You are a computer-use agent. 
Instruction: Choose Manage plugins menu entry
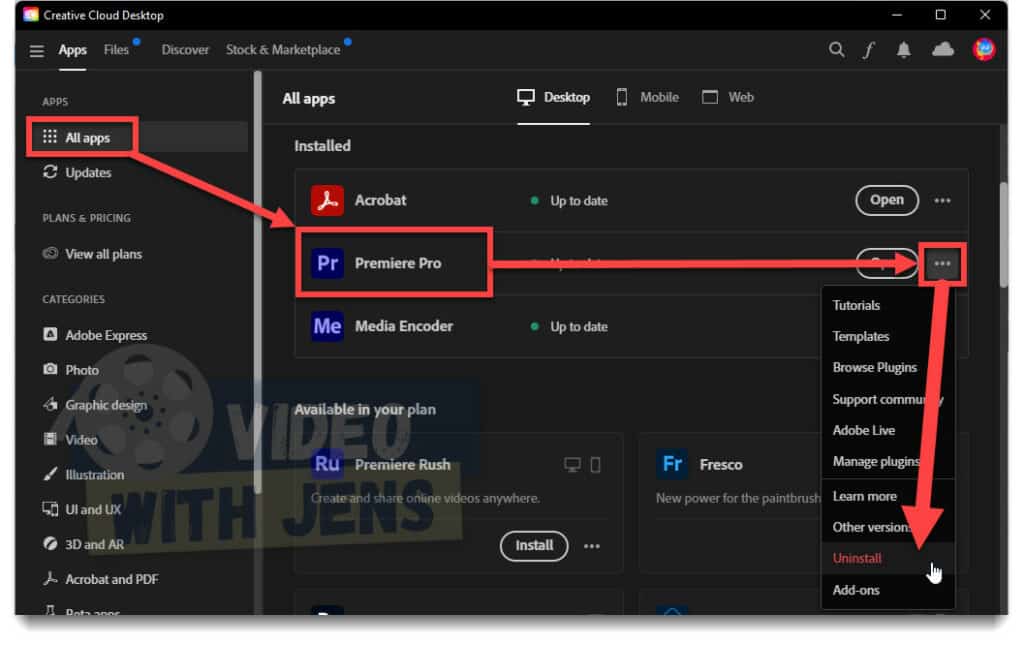coord(876,462)
